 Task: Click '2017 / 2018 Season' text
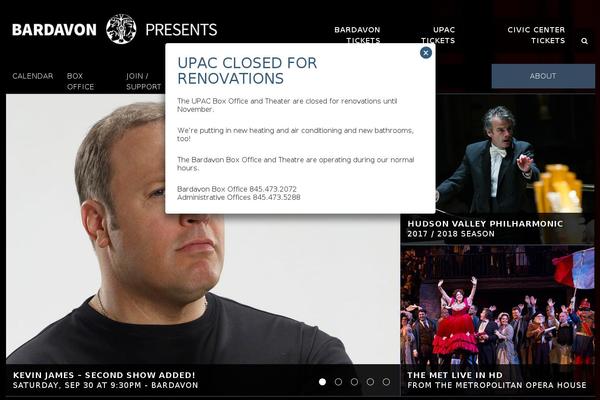click(x=451, y=234)
